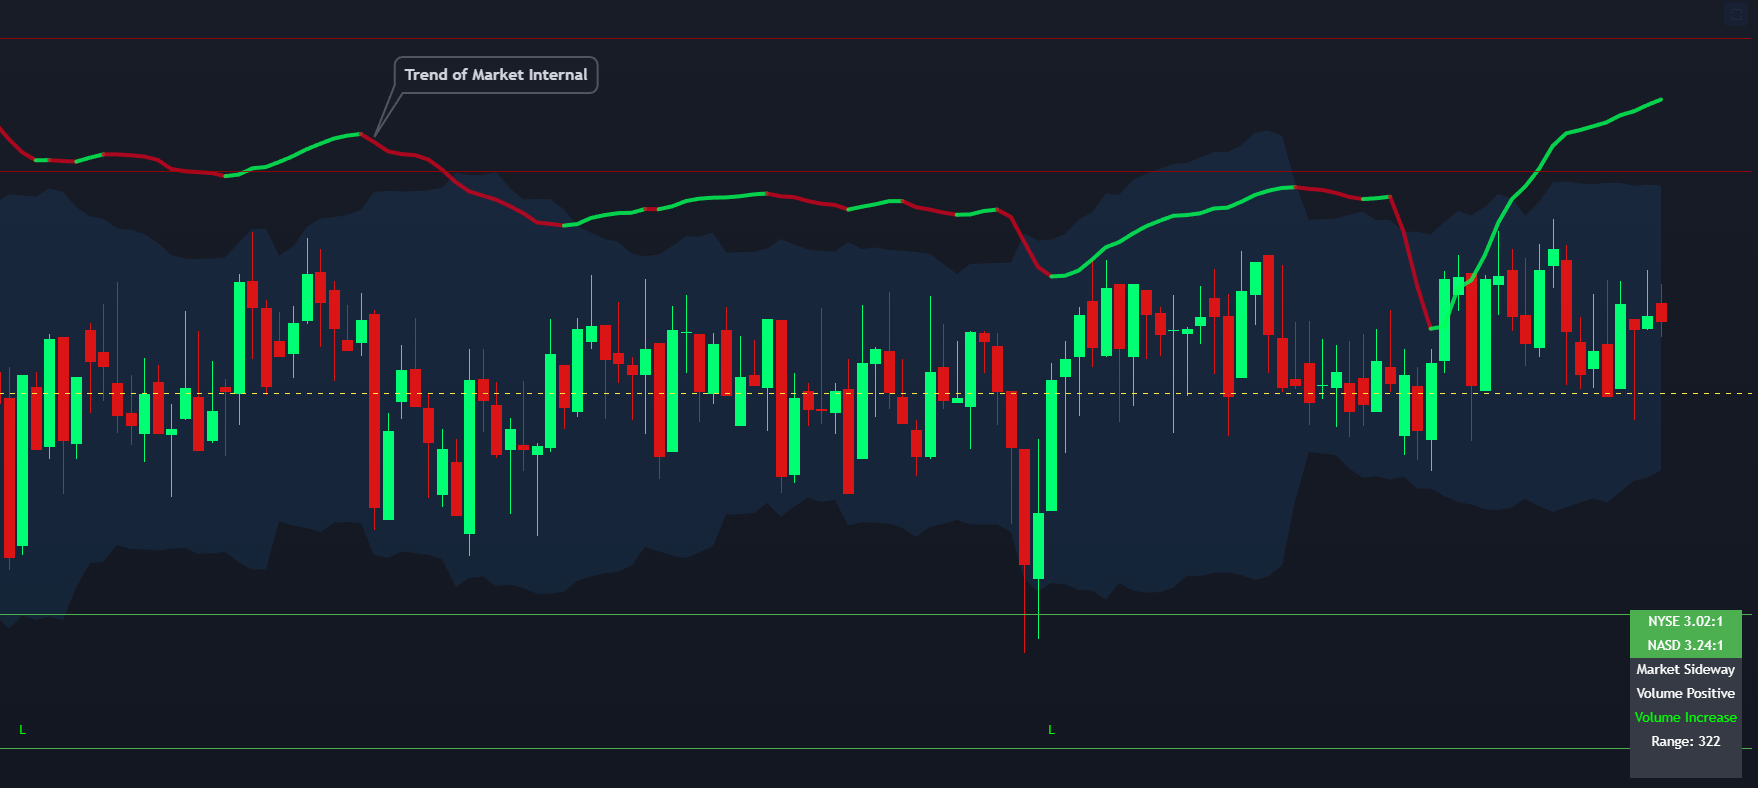Select the 'Market Sideway' status text
The height and width of the screenshot is (788, 1758).
pyautogui.click(x=1686, y=669)
